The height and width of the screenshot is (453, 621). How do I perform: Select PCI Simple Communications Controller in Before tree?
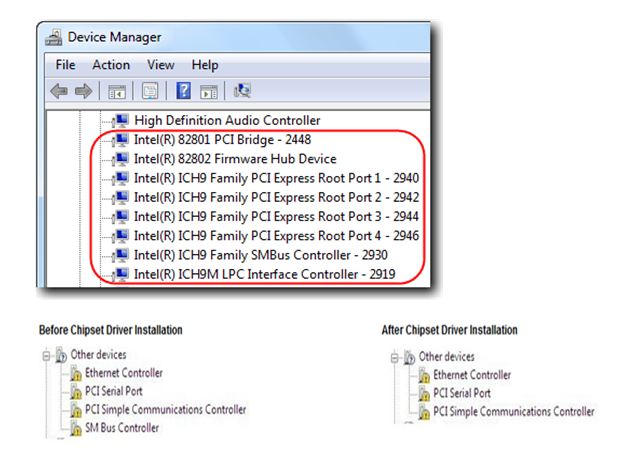[x=166, y=409]
